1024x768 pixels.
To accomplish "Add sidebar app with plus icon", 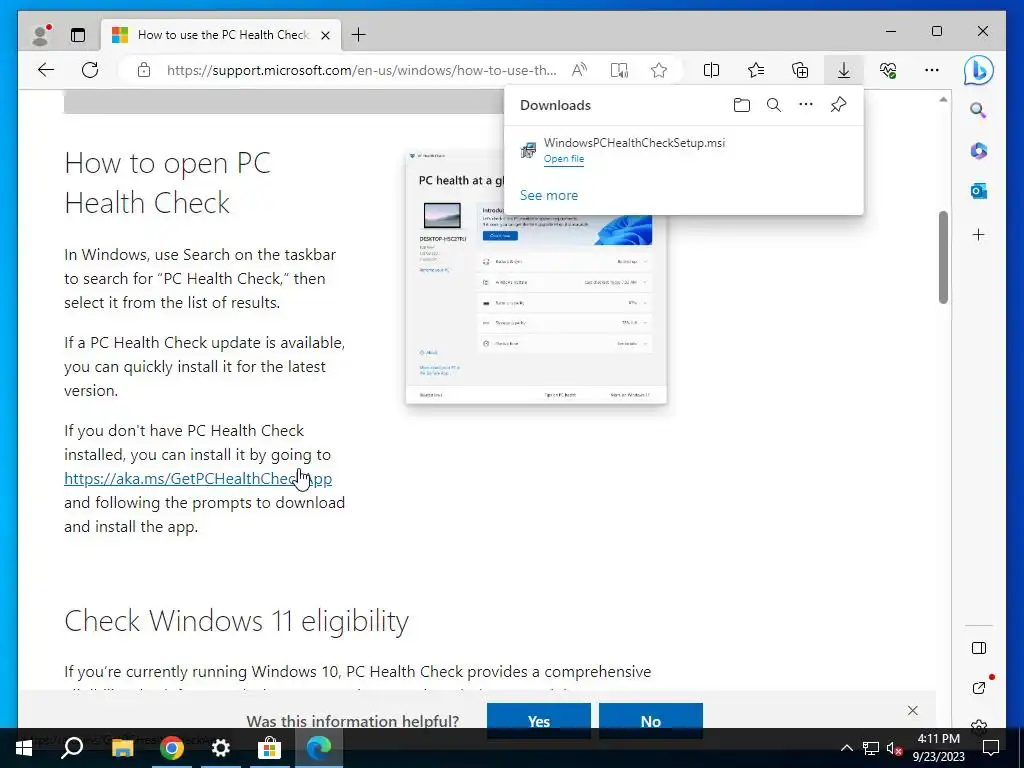I will click(x=978, y=235).
